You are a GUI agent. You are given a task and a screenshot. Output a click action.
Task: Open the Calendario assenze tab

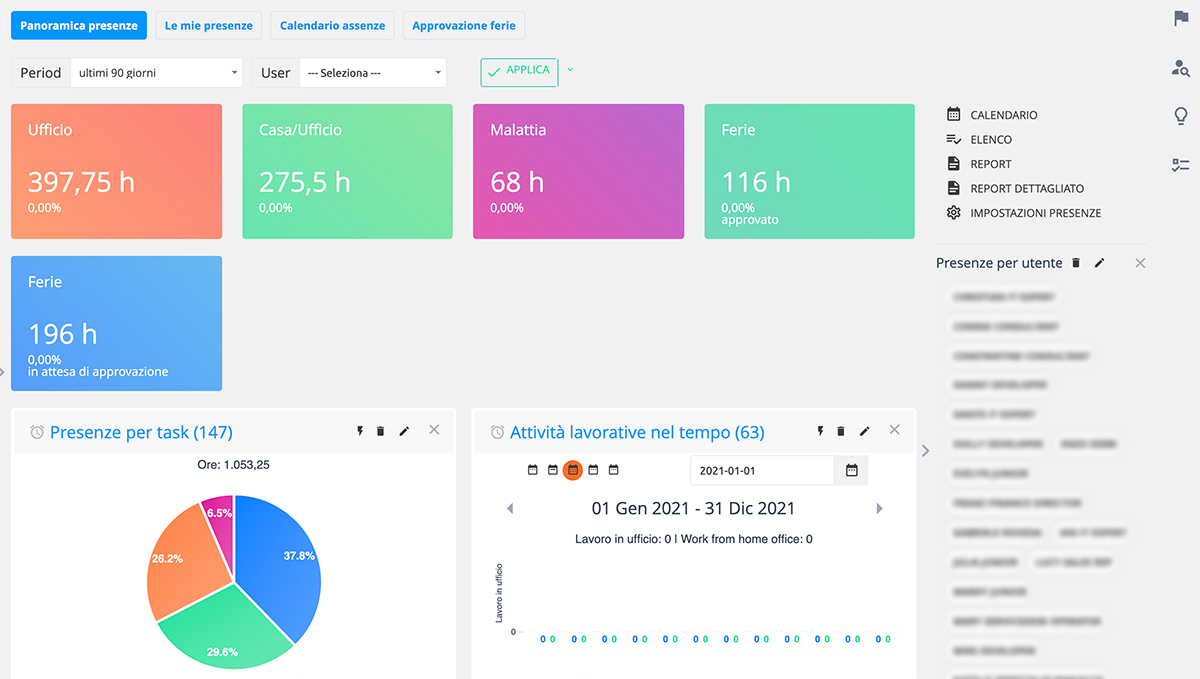(332, 26)
